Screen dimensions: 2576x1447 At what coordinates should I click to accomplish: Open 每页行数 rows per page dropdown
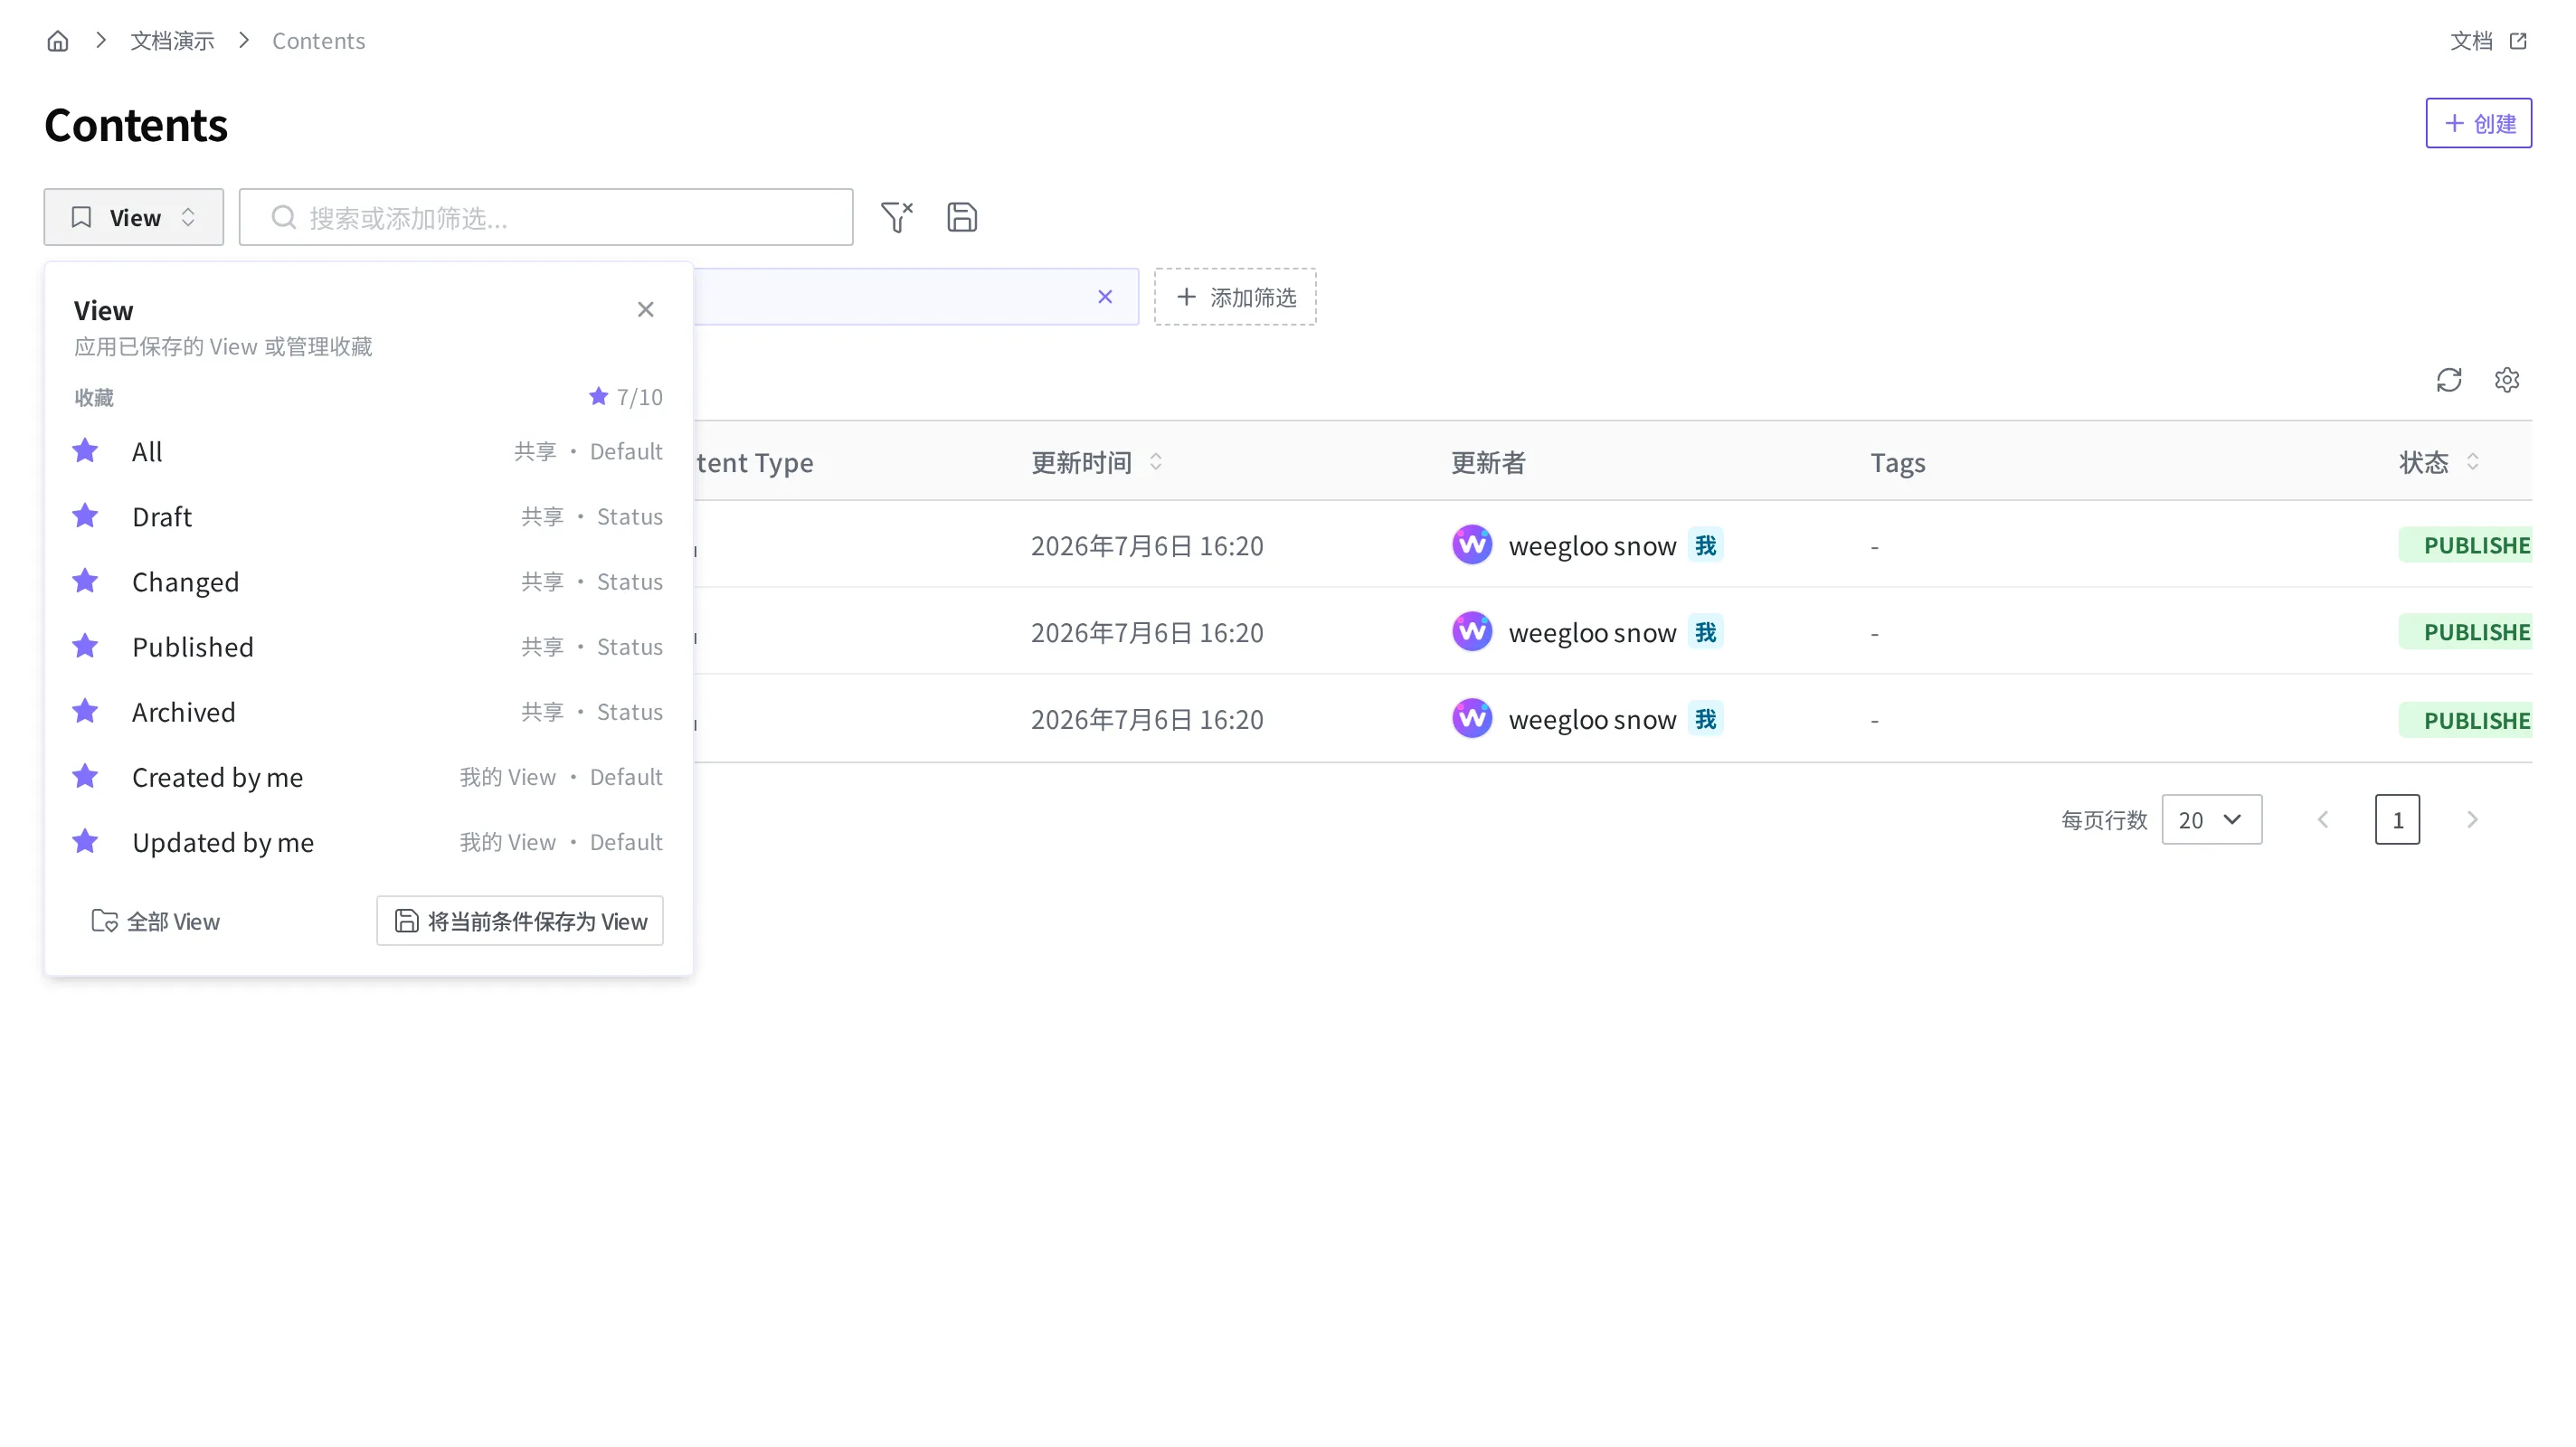(2212, 820)
